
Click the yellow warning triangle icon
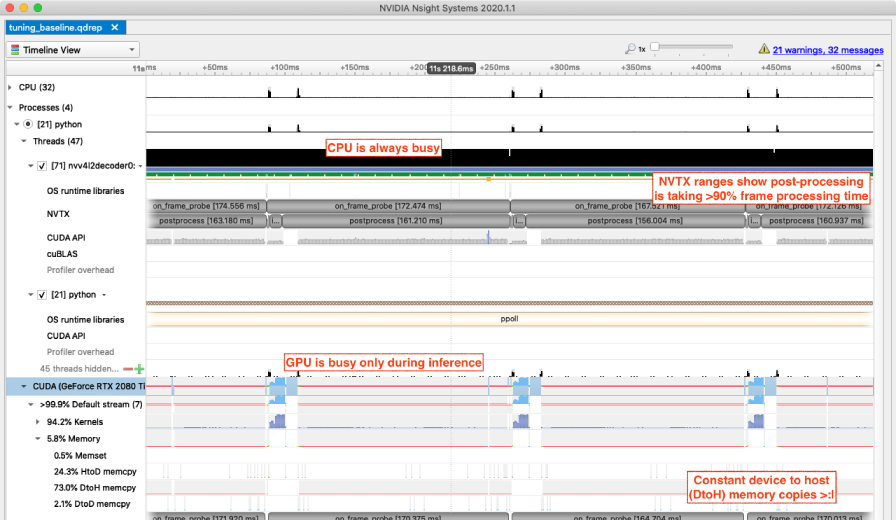click(764, 49)
